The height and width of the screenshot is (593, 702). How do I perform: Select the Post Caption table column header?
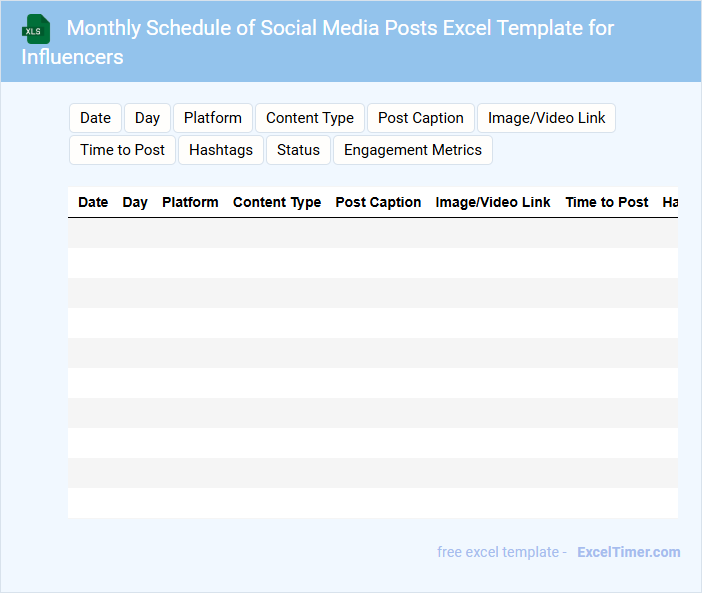tap(378, 202)
